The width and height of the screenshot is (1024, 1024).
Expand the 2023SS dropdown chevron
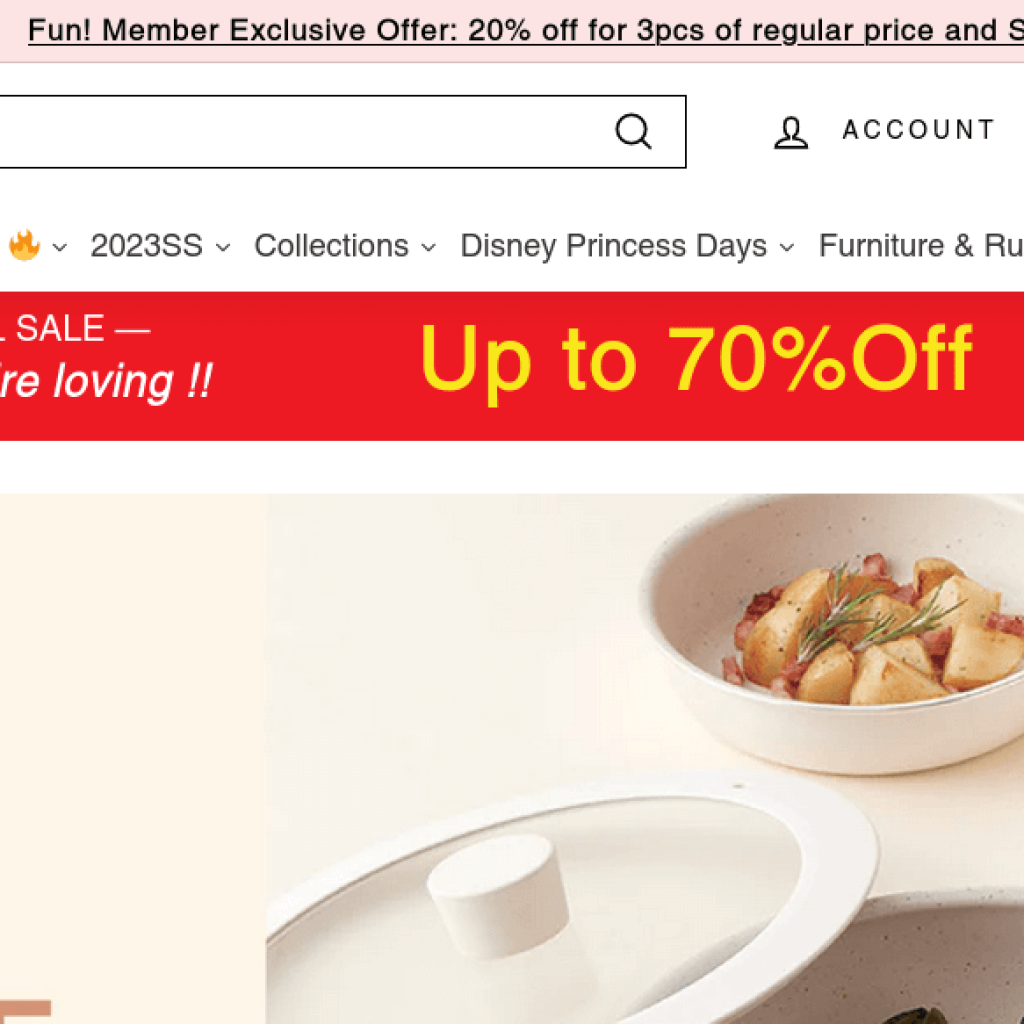223,248
